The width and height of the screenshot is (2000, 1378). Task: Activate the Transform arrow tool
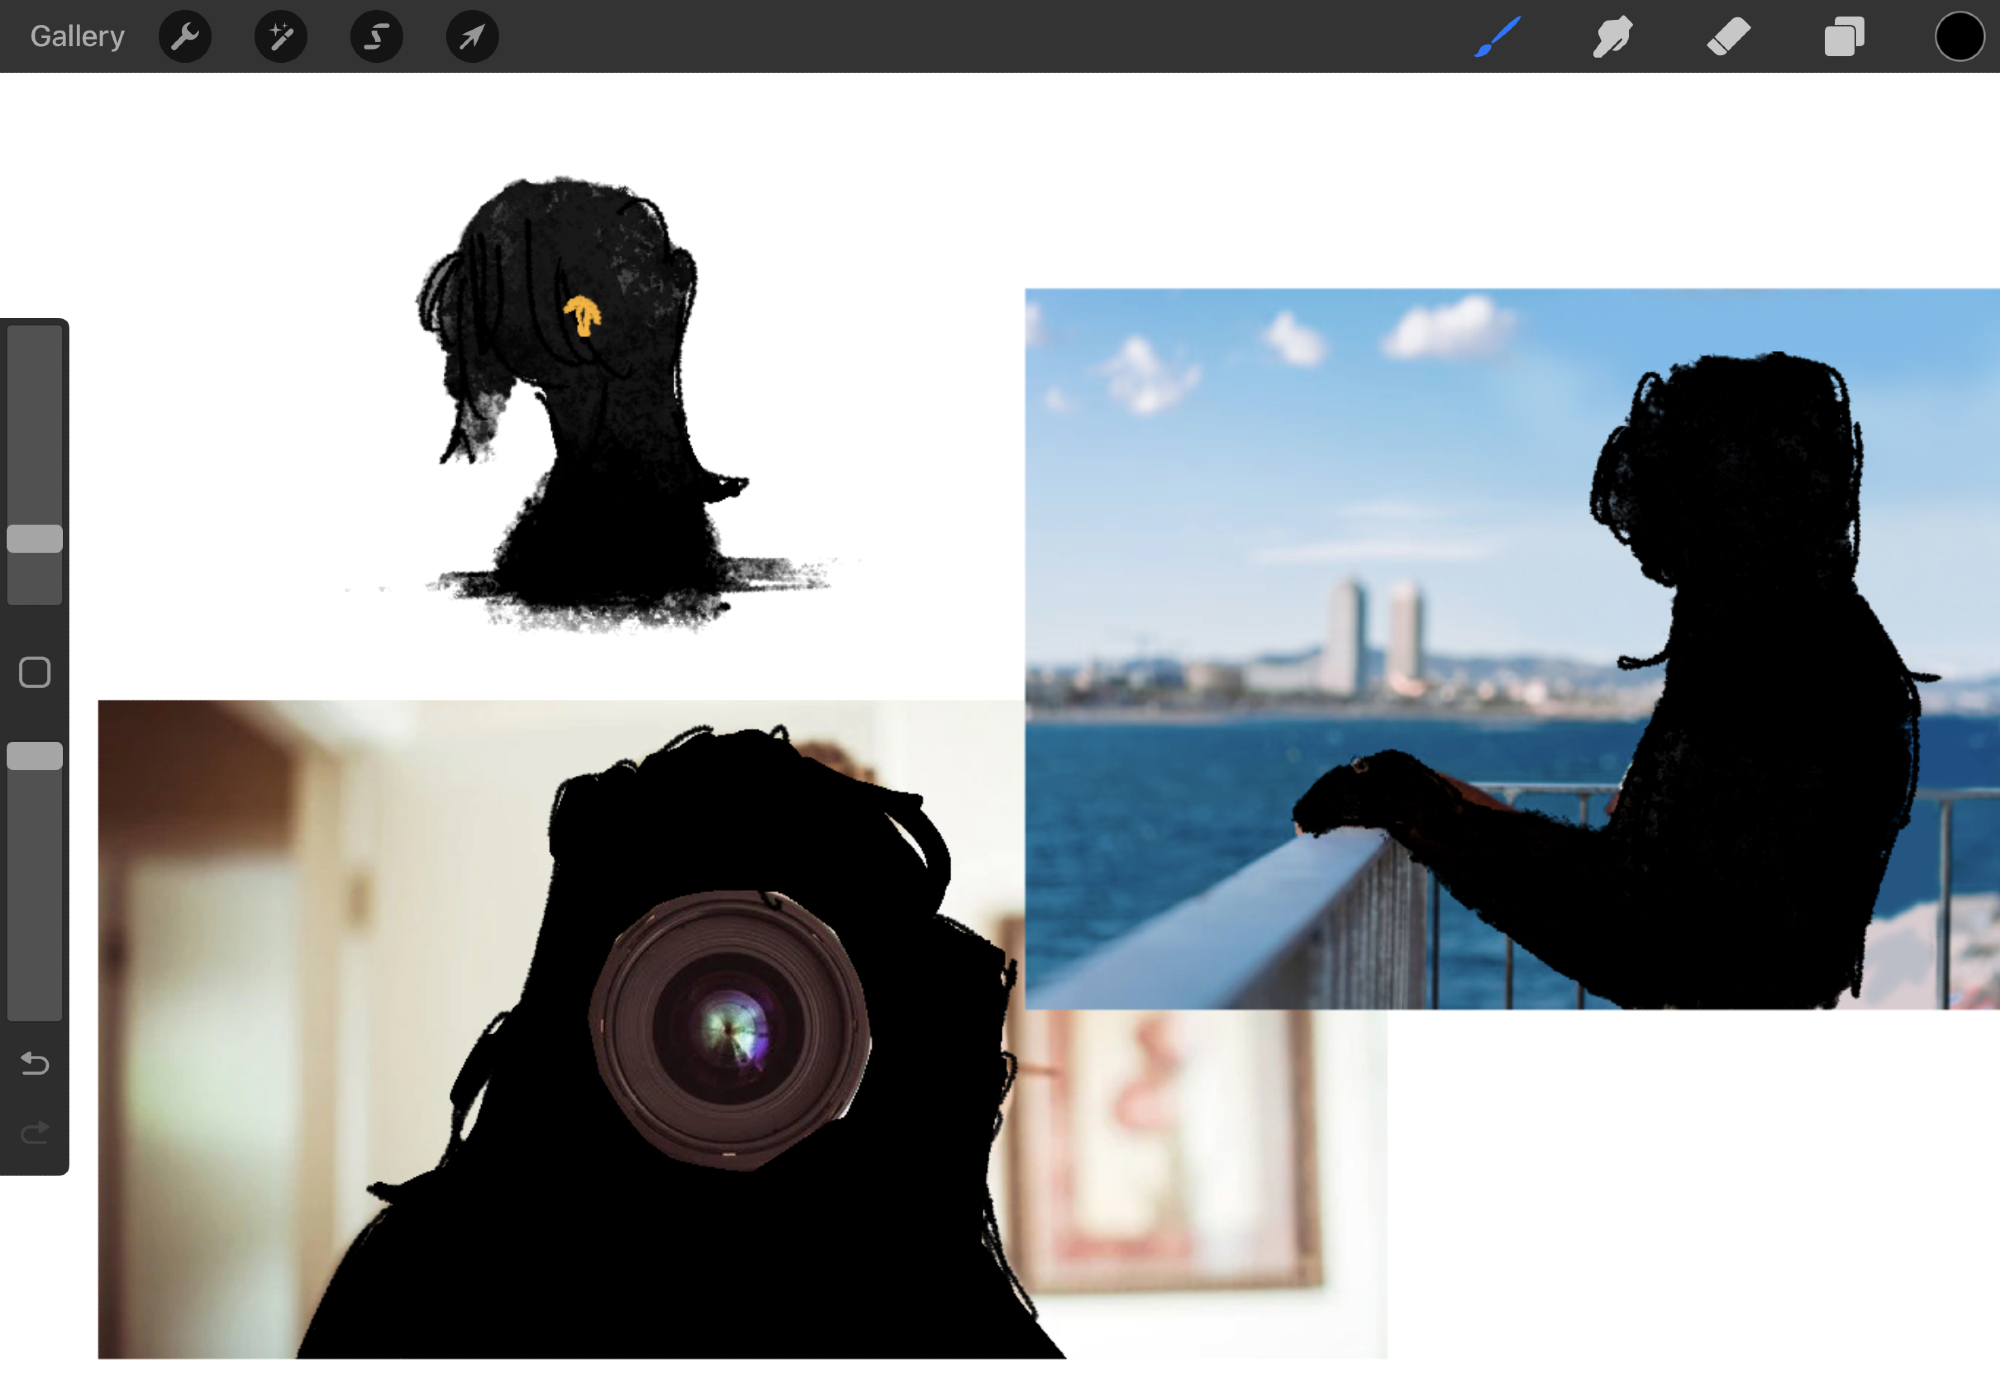pyautogui.click(x=471, y=37)
